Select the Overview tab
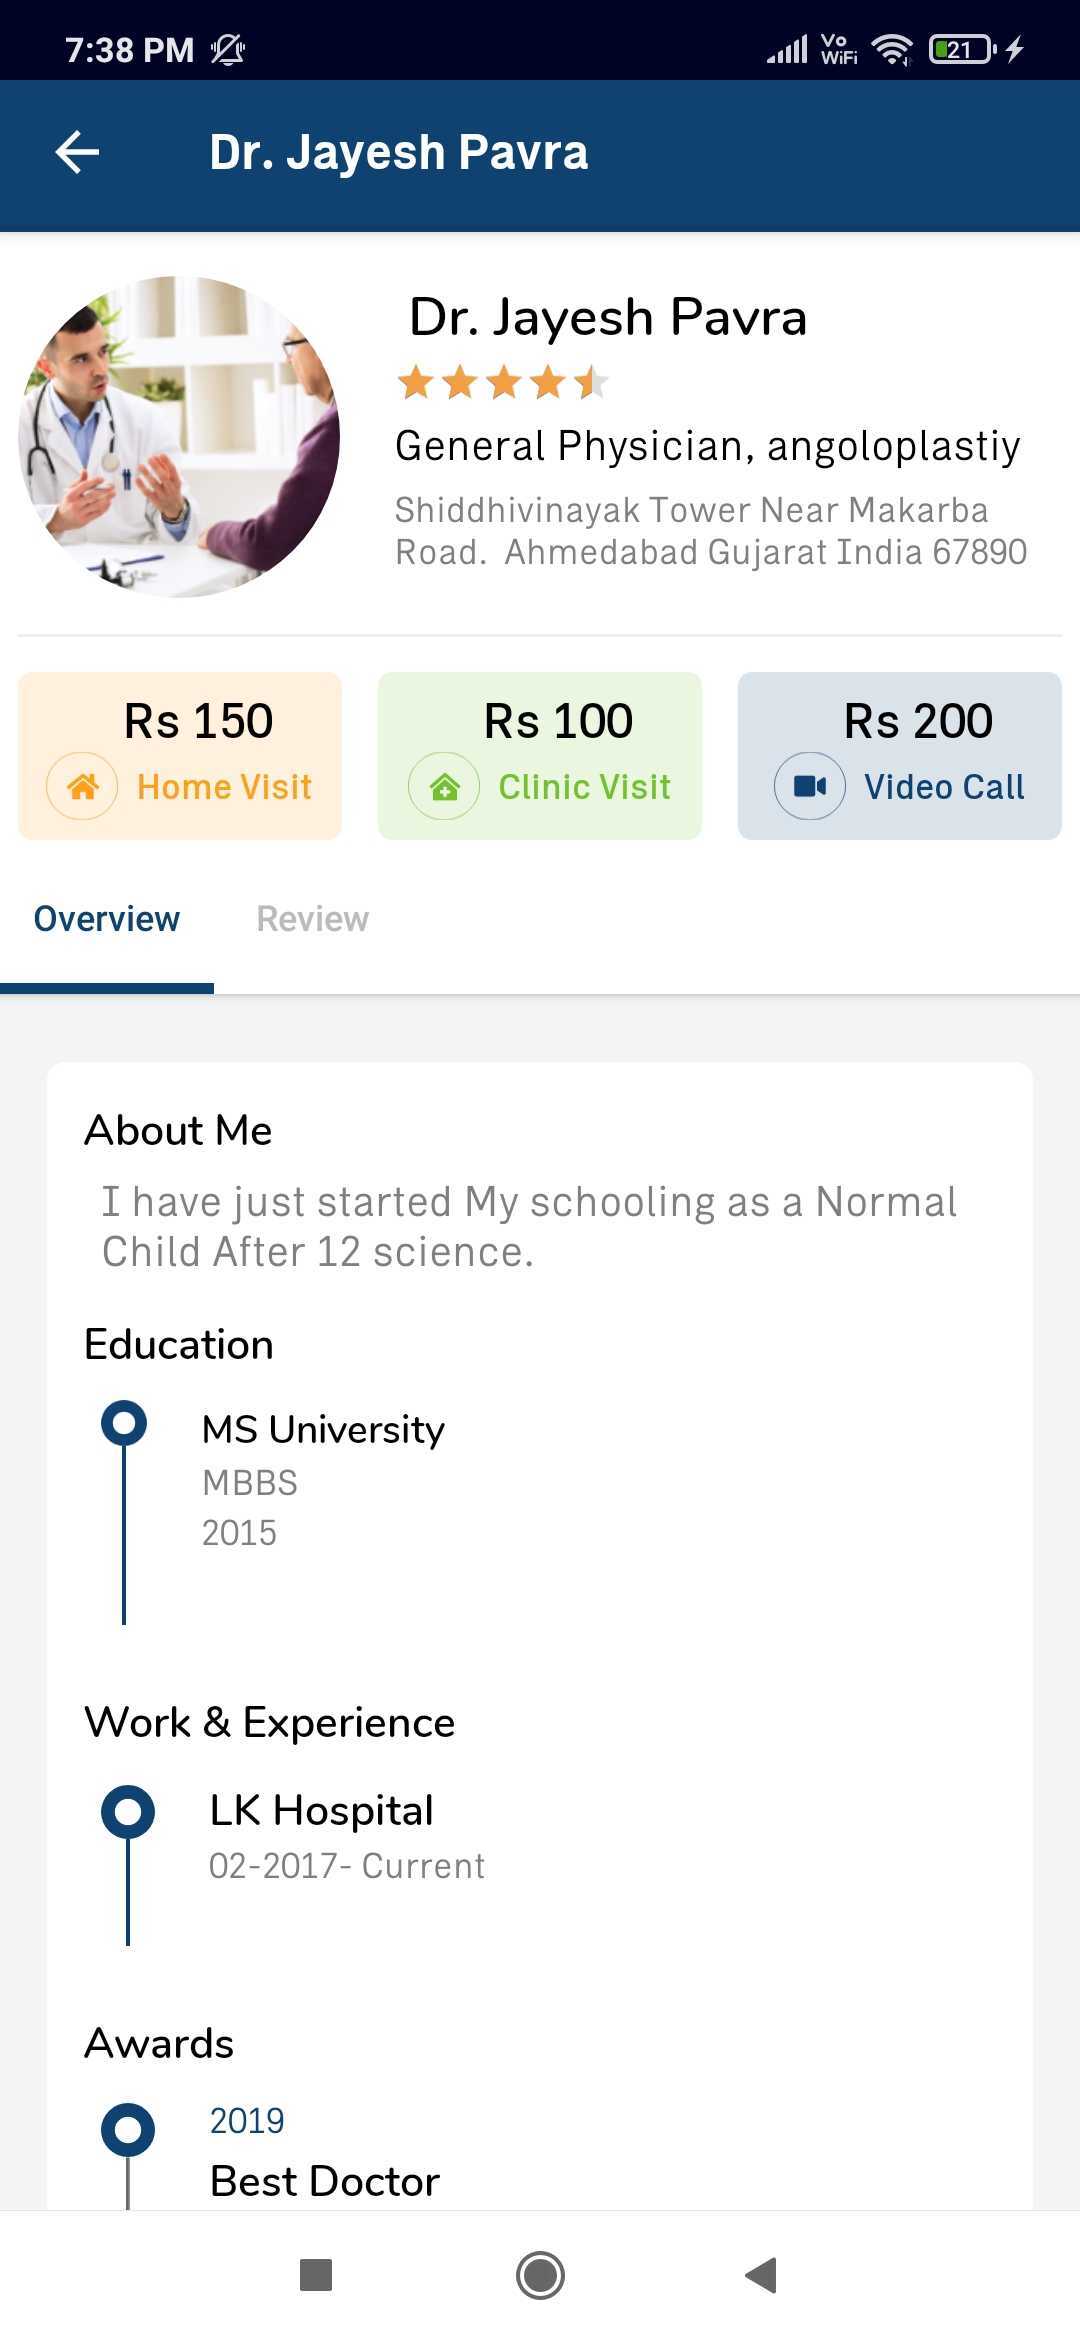The height and width of the screenshot is (2340, 1080). pyautogui.click(x=107, y=919)
